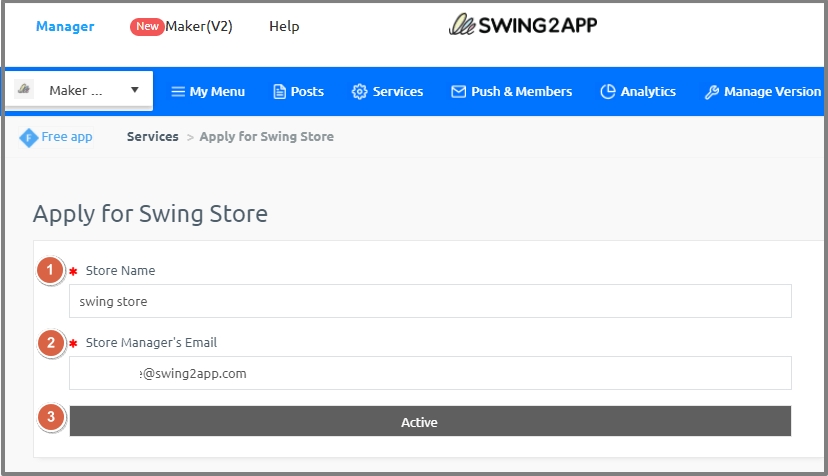Click the wrench icon for Manage Version
The width and height of the screenshot is (828, 476).
point(712,92)
